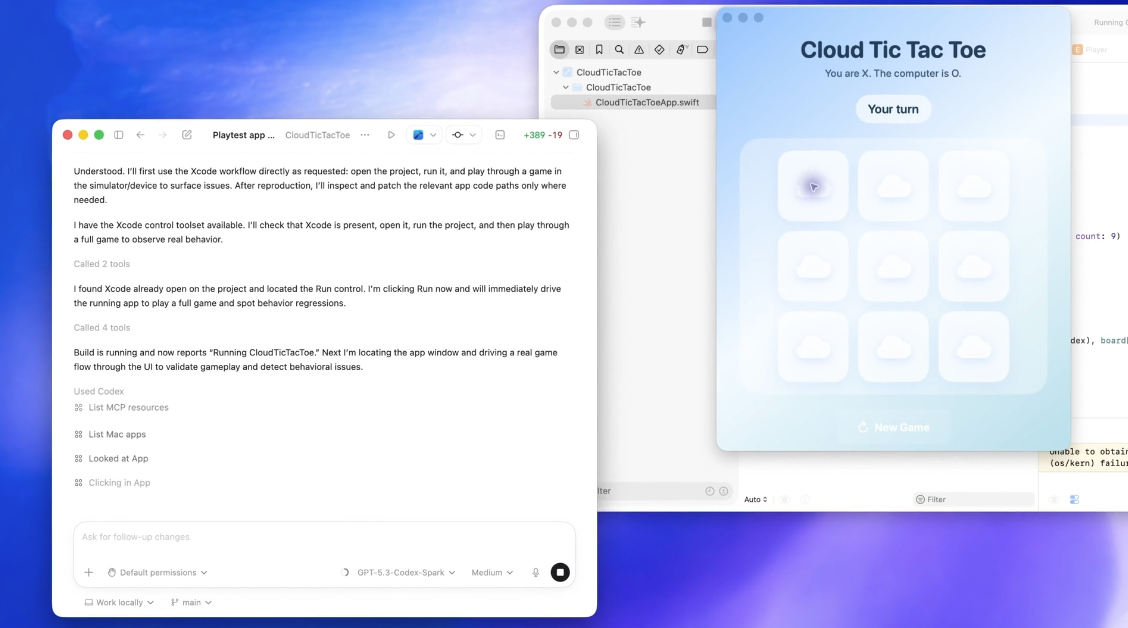Viewport: 1128px width, 628px height.
Task: Click the source control filter icon beside clock
Action: point(724,491)
